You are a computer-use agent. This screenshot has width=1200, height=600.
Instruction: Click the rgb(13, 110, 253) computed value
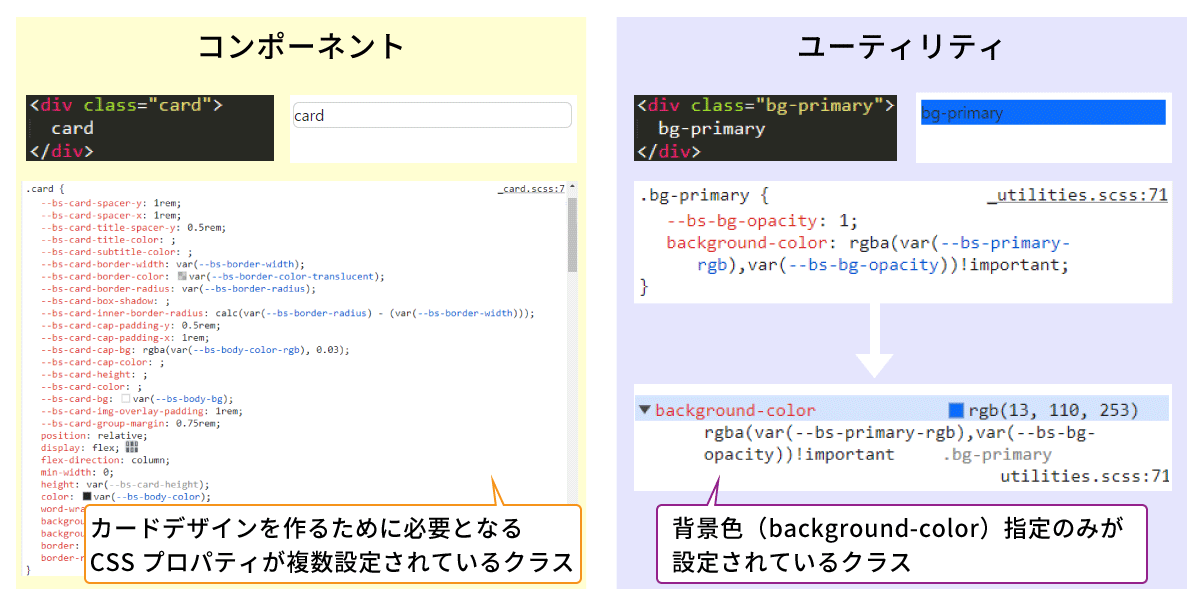(x=1053, y=410)
